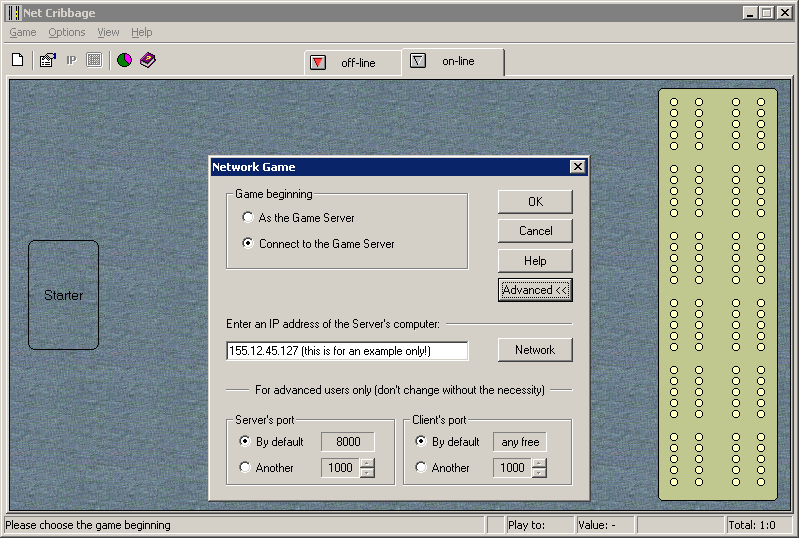Close the Net Cribbage window
This screenshot has height=538, width=799.
pyautogui.click(x=785, y=13)
